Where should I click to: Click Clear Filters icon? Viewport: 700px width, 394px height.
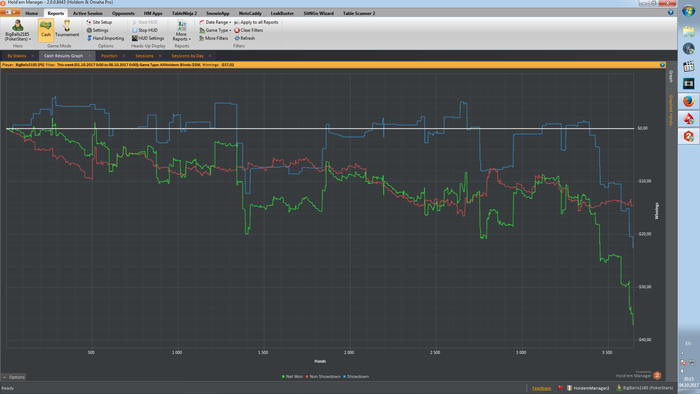pyautogui.click(x=237, y=30)
